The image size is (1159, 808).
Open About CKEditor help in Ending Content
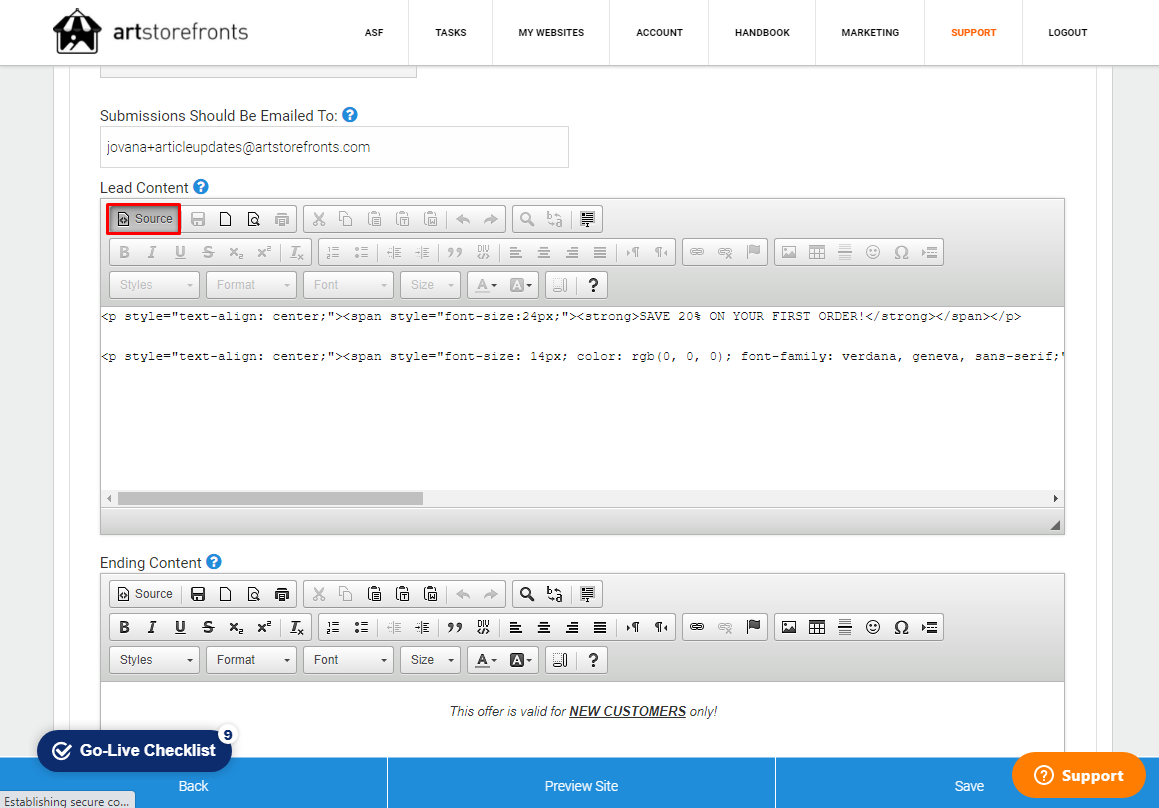tap(593, 659)
